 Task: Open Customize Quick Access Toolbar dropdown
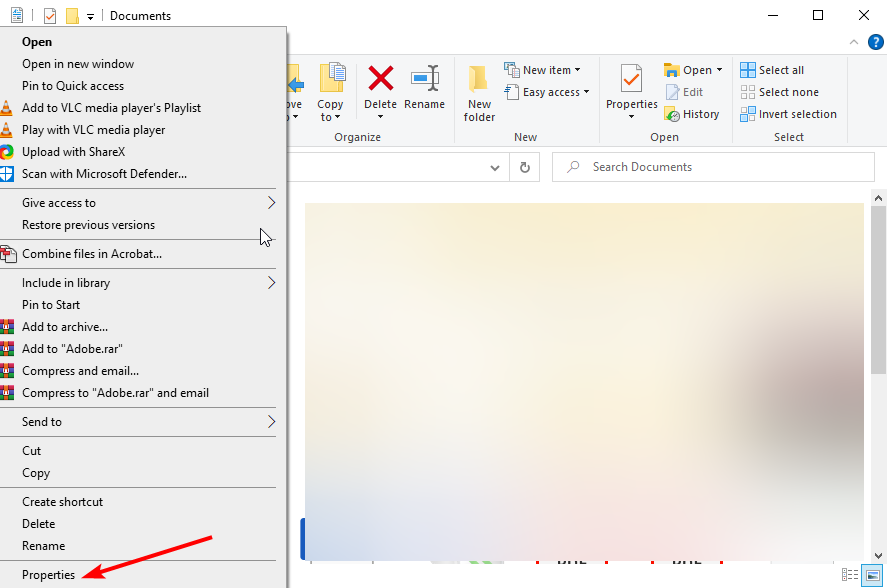[x=90, y=17]
